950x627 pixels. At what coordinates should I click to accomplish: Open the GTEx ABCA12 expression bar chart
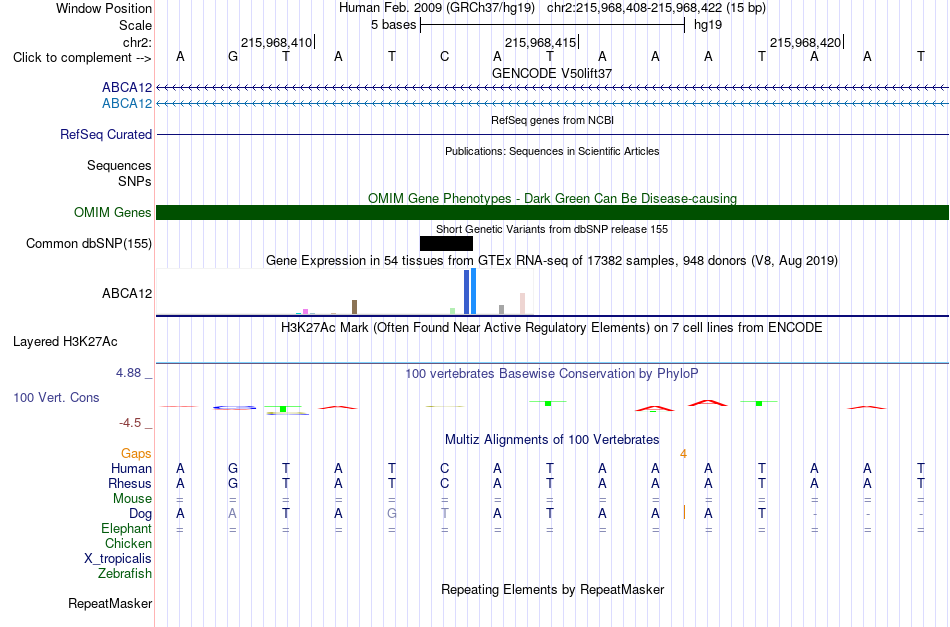[345, 292]
